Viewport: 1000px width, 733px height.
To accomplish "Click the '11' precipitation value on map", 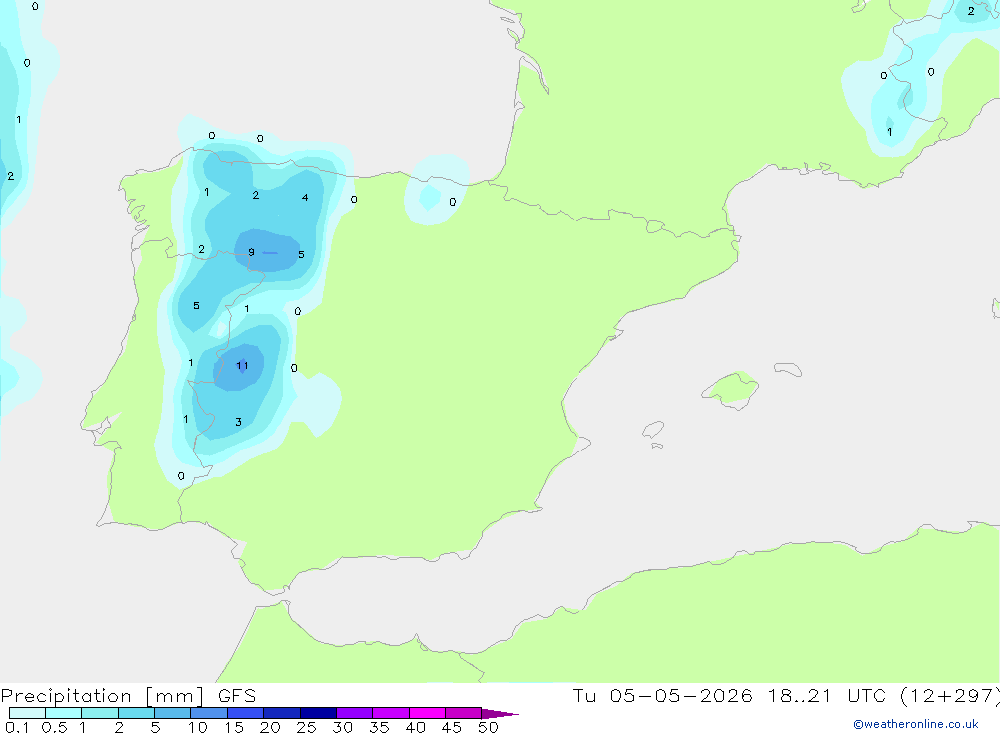I will (242, 366).
